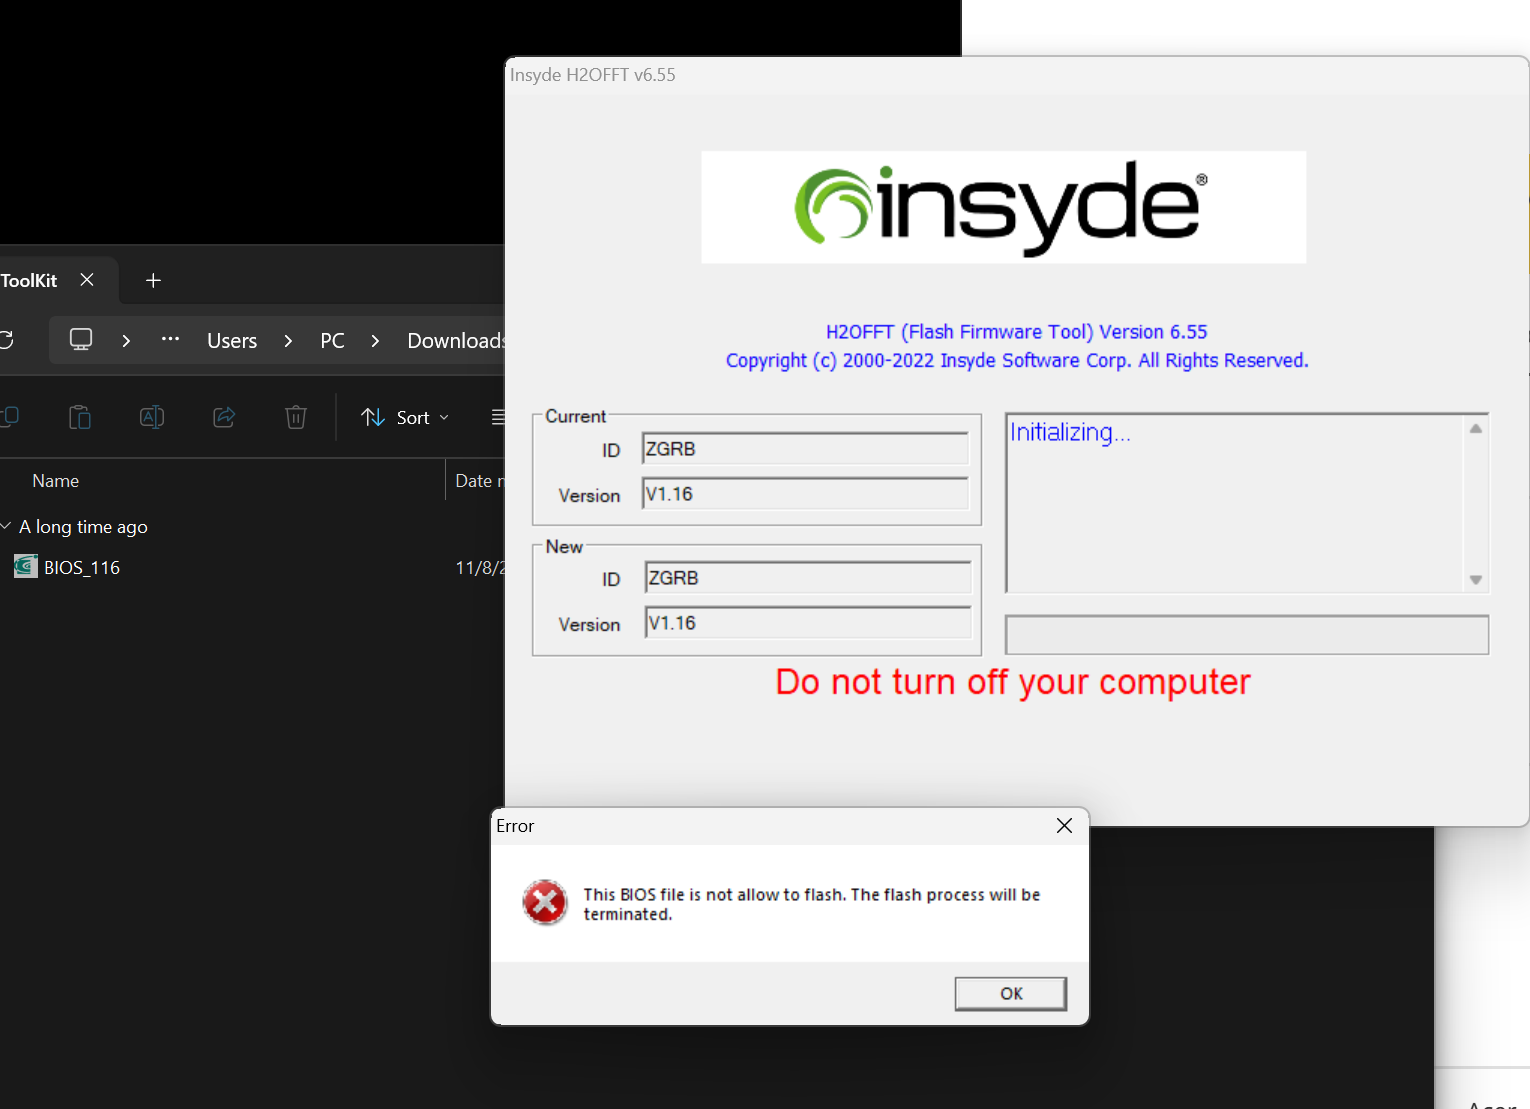The image size is (1530, 1109).
Task: Click the Insyde logo banner
Action: click(1003, 207)
